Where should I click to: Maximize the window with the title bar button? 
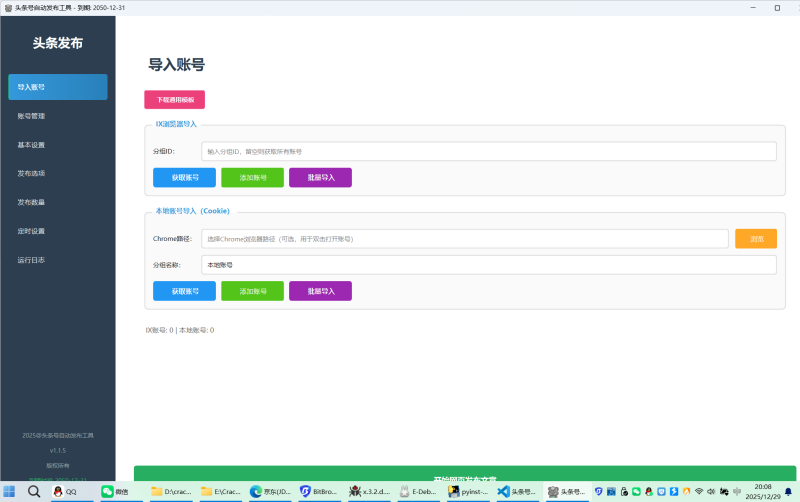click(x=777, y=8)
